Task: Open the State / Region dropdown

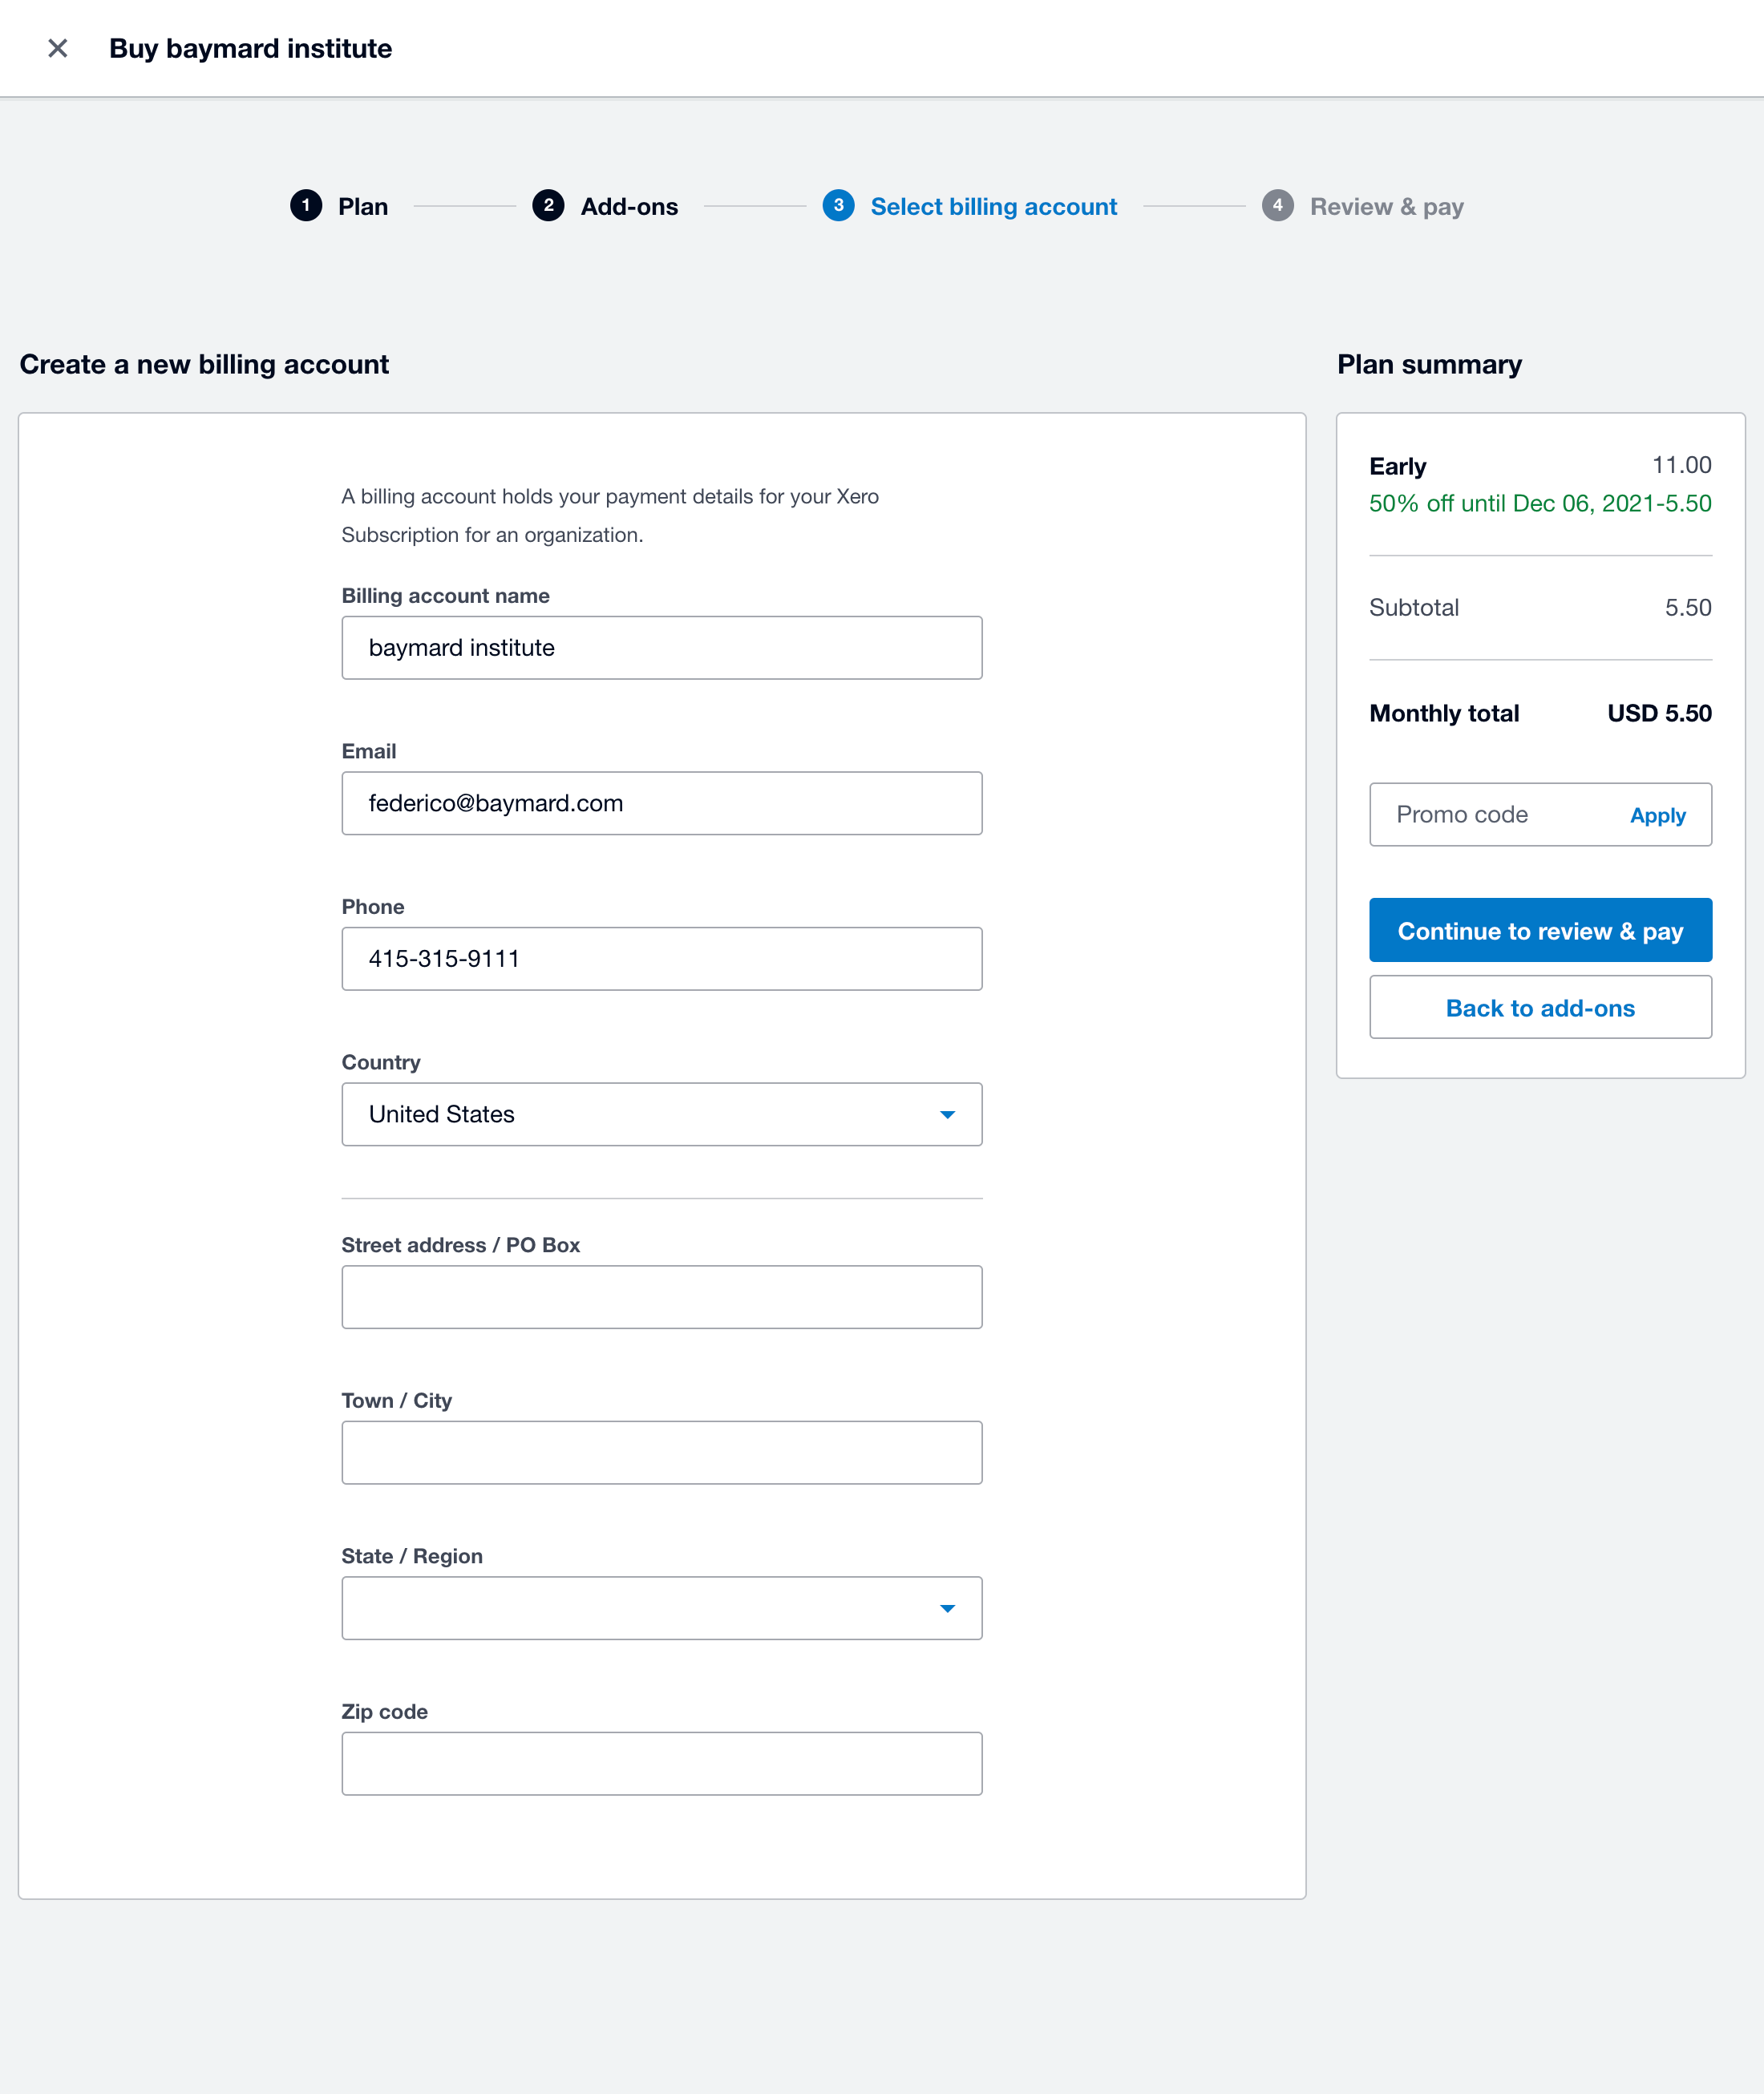Action: coord(947,1608)
